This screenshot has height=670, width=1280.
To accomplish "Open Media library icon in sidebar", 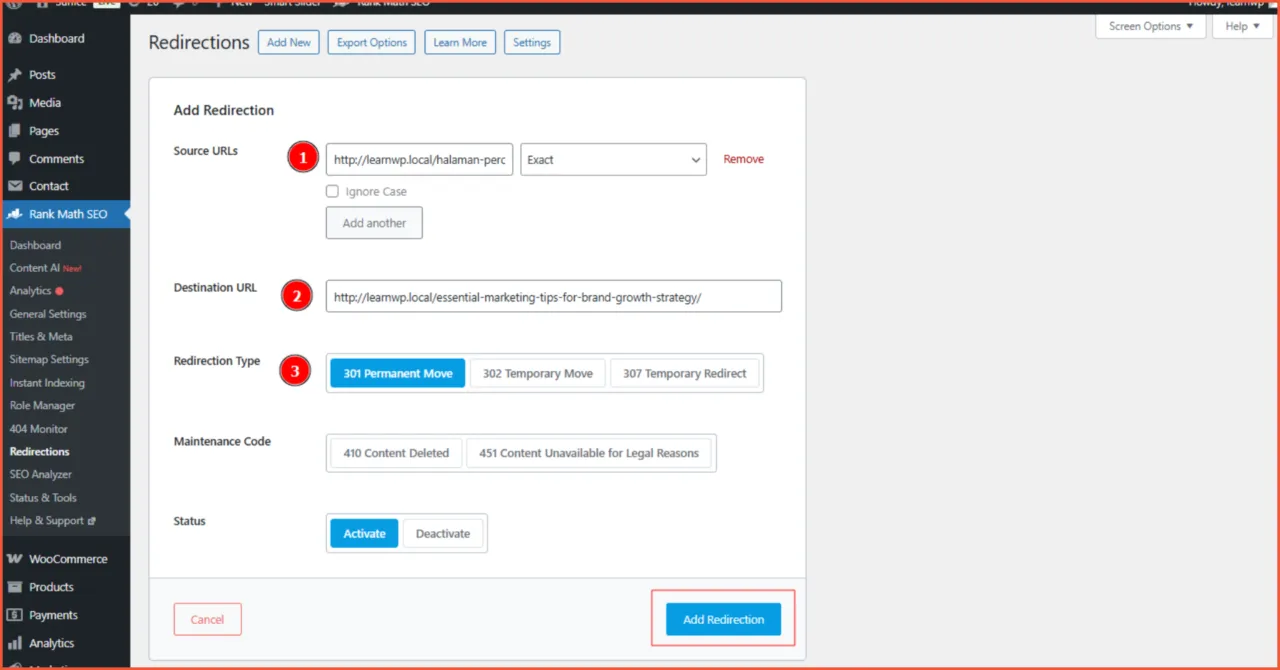I will (15, 103).
